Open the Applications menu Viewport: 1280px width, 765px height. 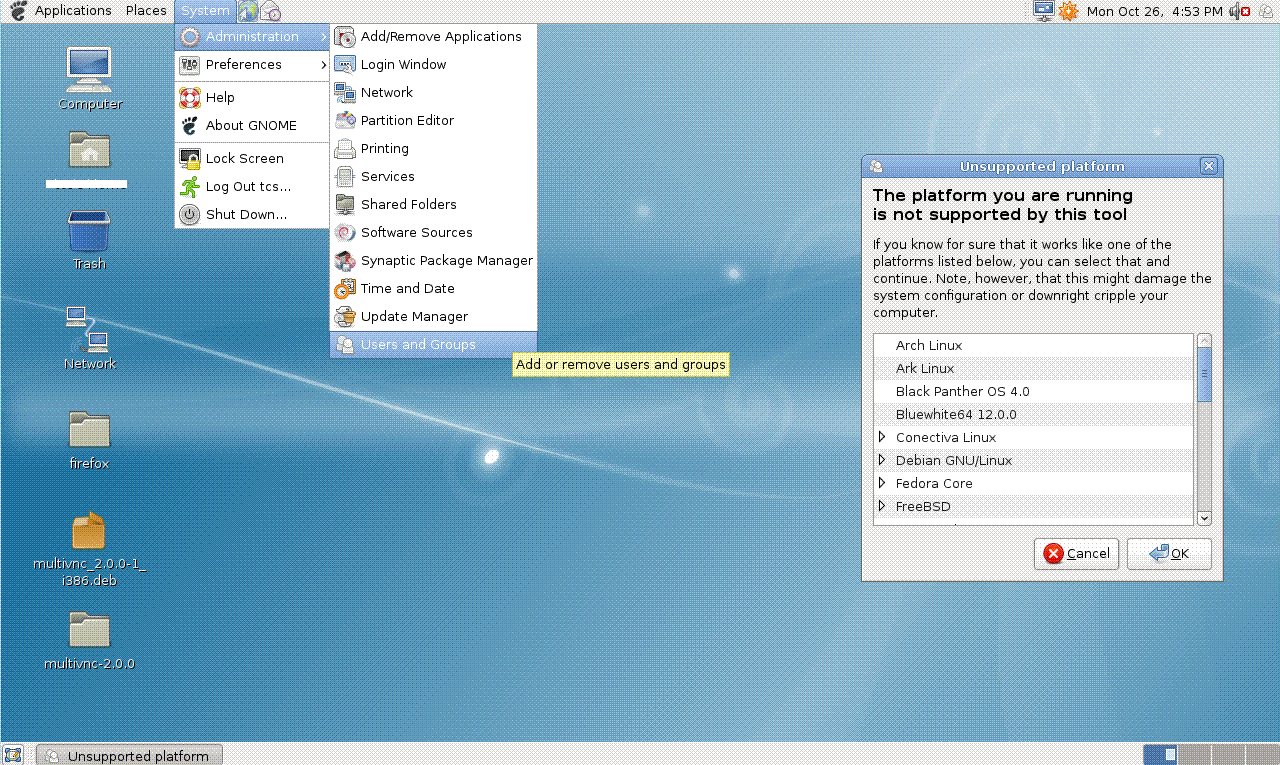(x=61, y=11)
